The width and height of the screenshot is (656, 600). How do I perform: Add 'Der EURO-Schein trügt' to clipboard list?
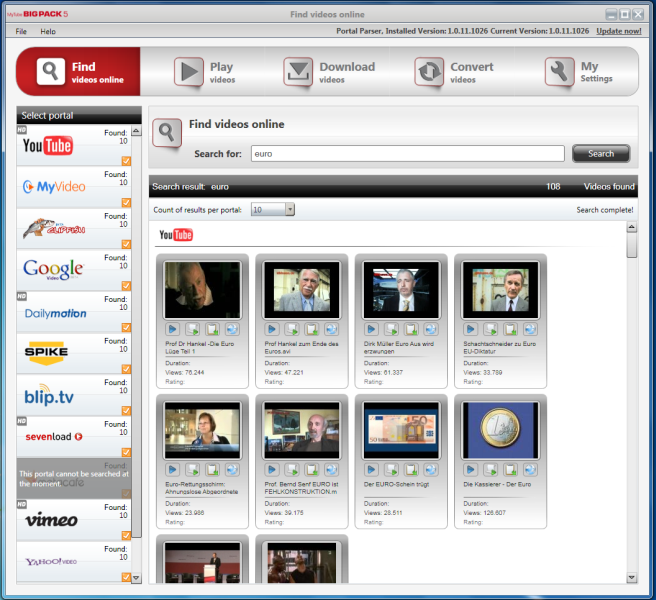(411, 470)
